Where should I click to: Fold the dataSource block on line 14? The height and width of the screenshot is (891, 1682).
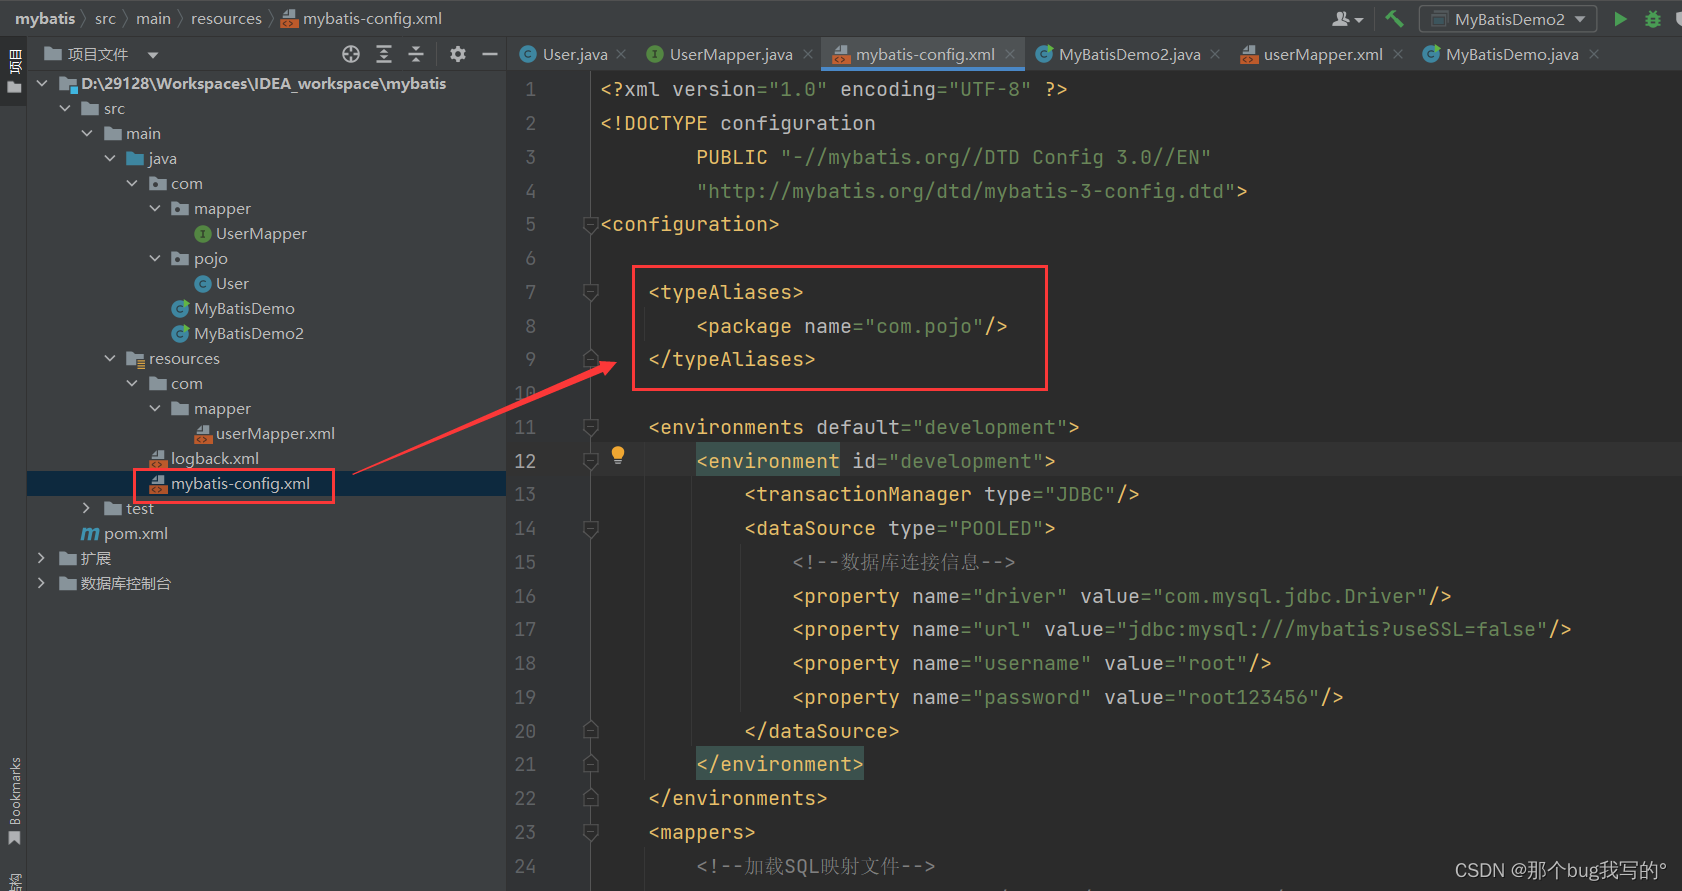(x=590, y=528)
